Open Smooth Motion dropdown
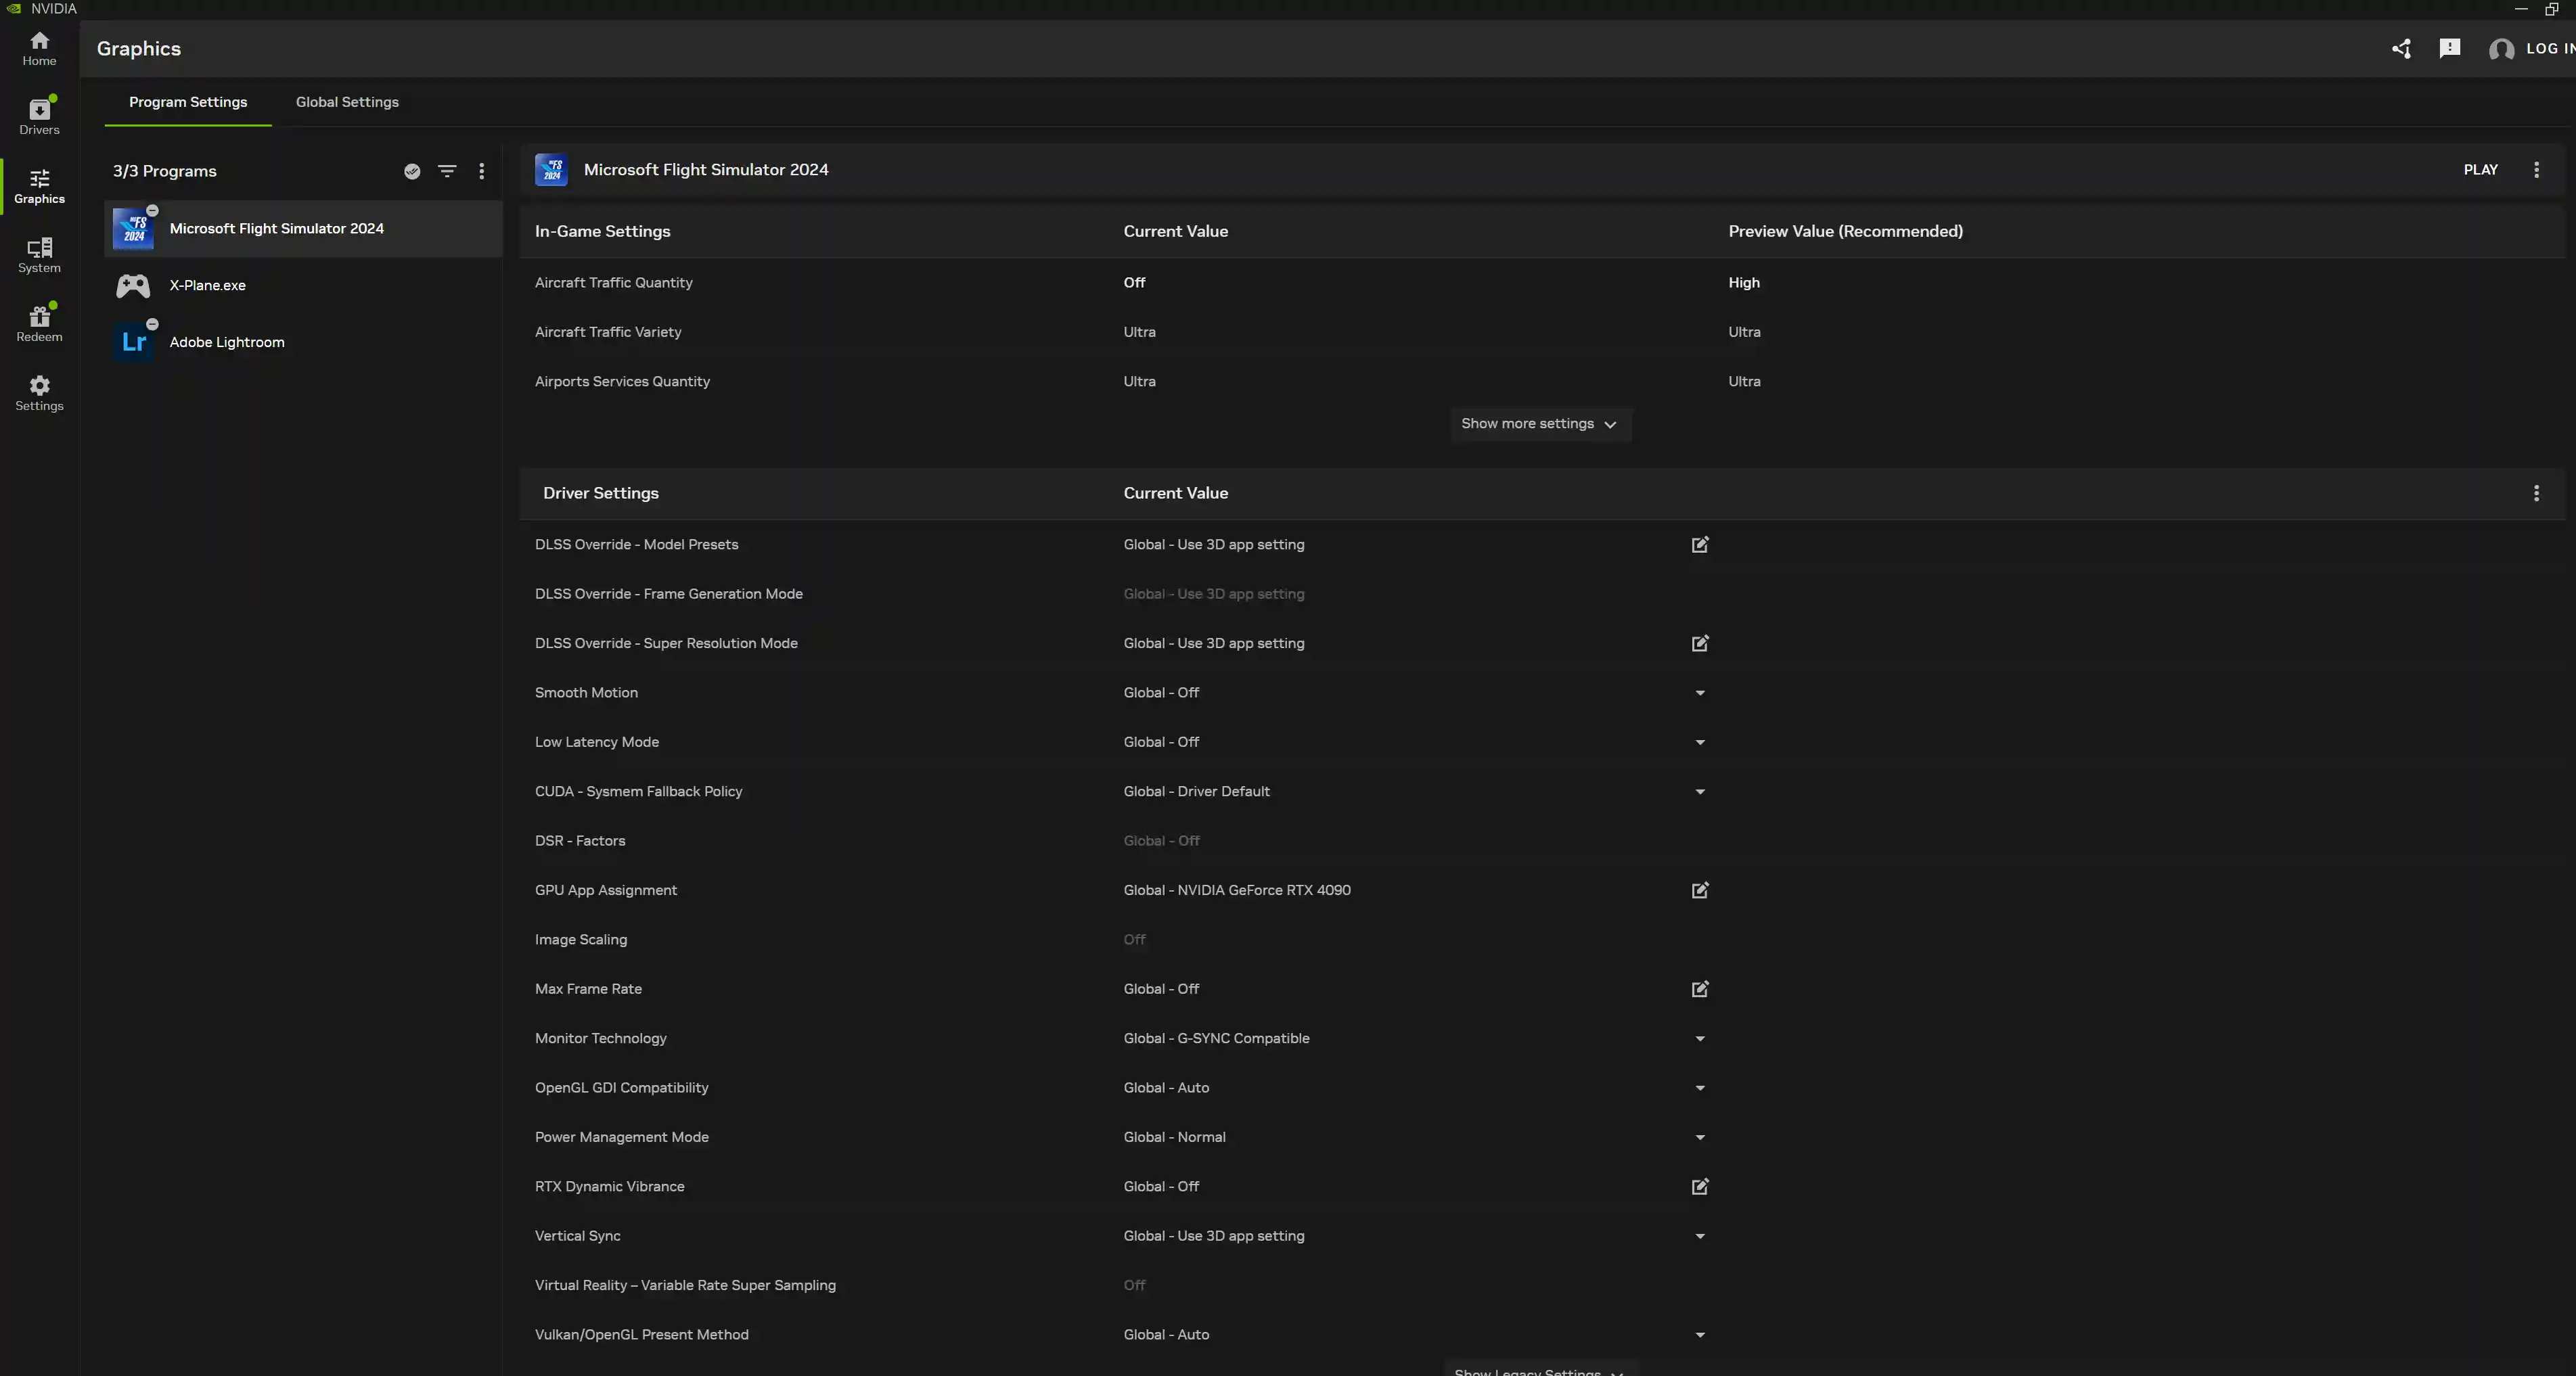 coord(1699,692)
